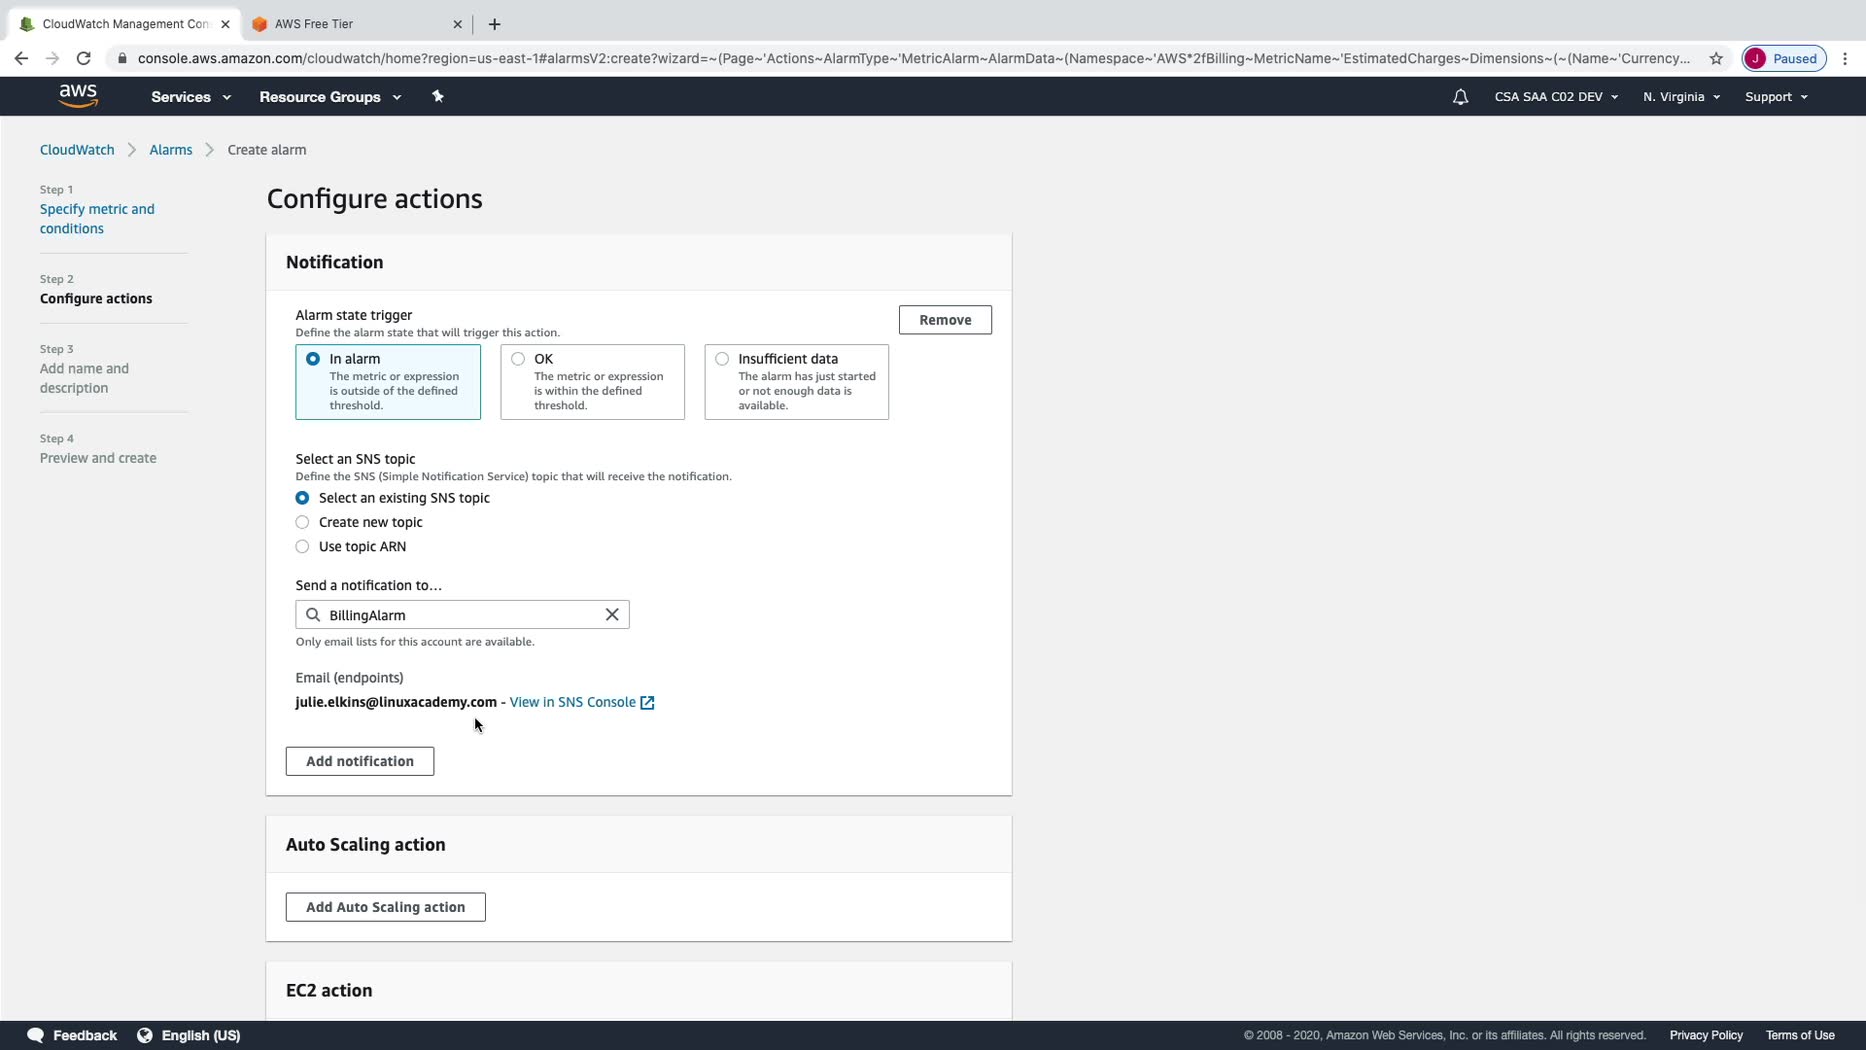Expand the Resource Groups dropdown

(x=330, y=97)
